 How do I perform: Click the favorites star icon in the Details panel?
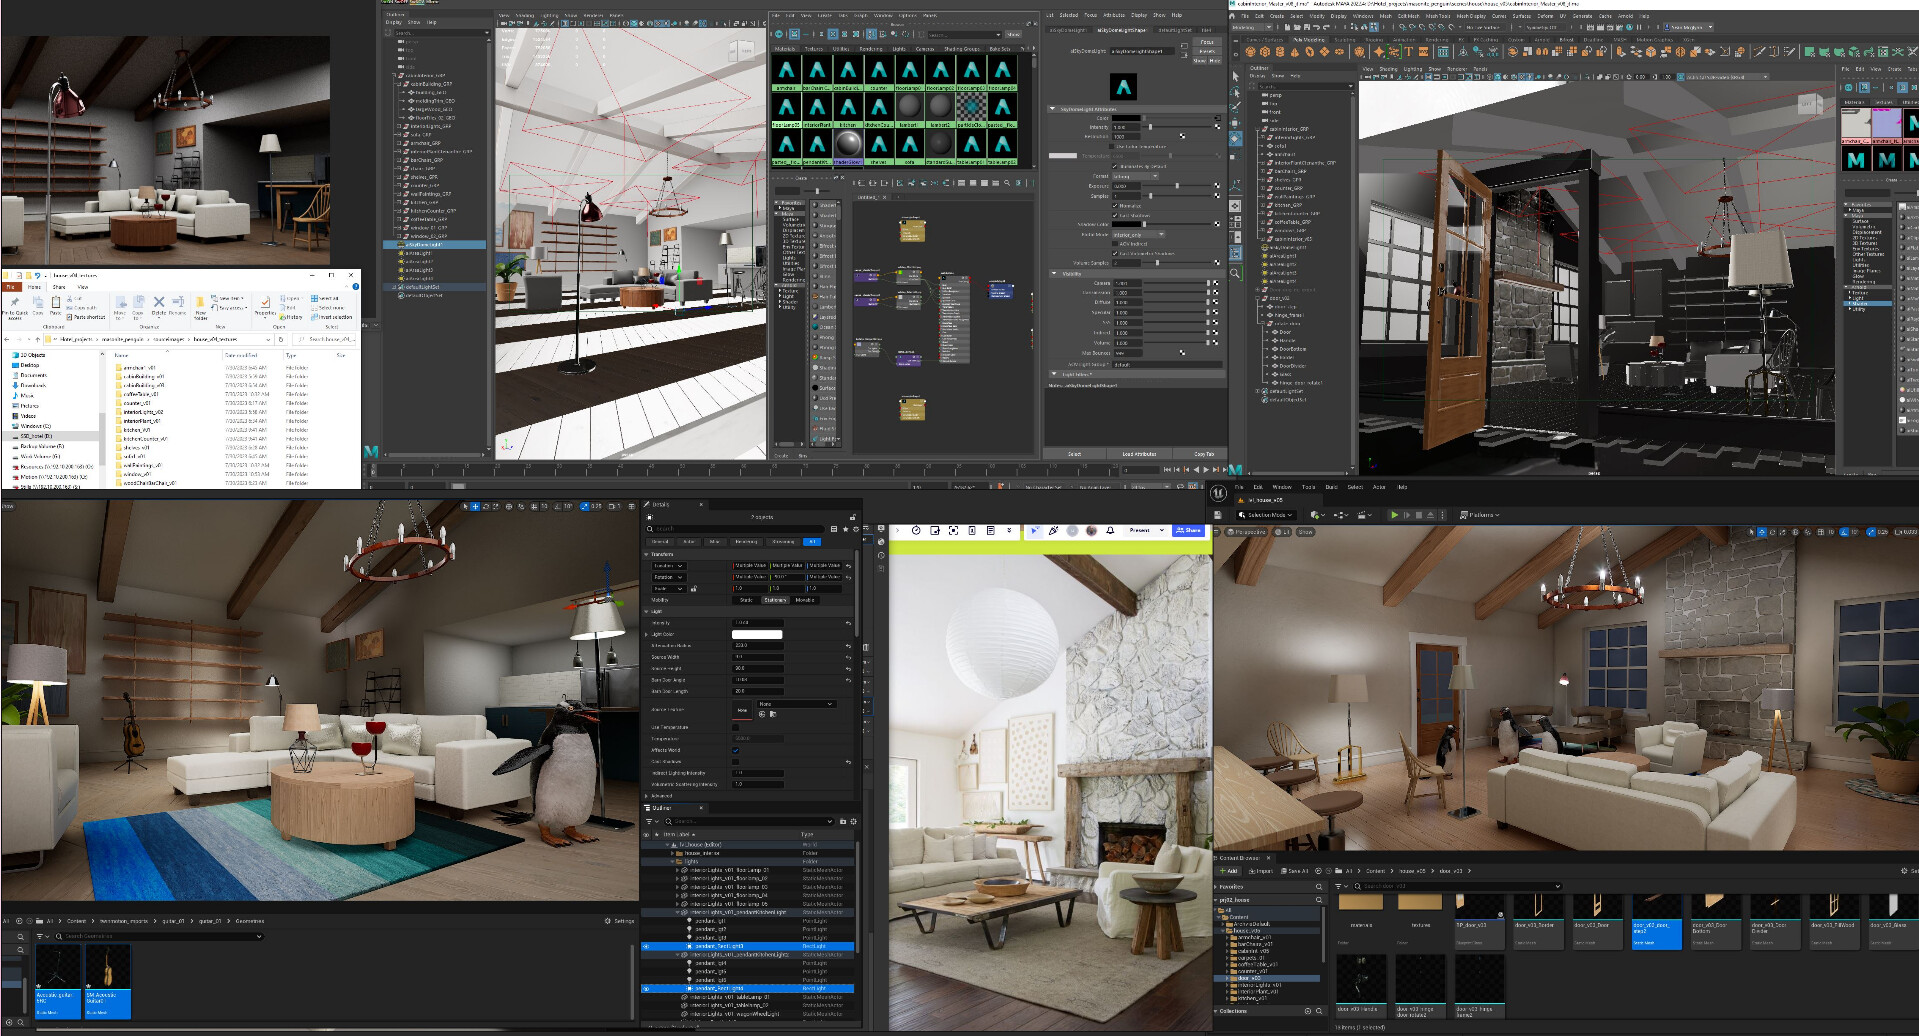(x=845, y=529)
